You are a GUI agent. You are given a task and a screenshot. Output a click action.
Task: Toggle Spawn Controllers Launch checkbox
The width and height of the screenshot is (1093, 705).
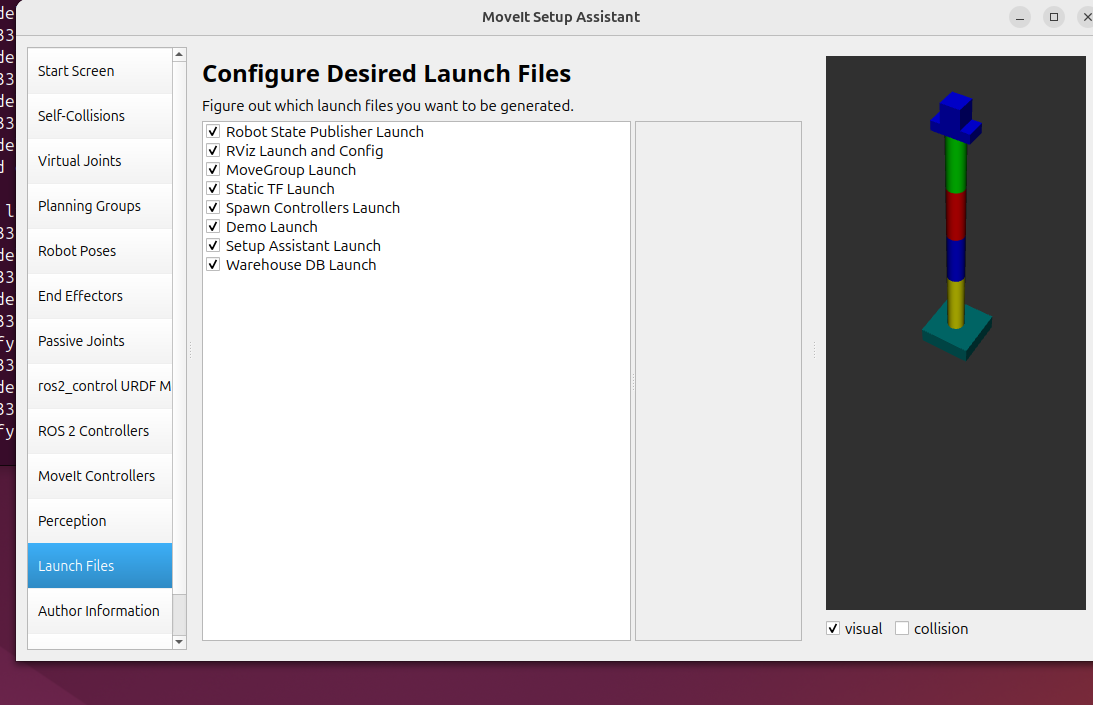(213, 208)
